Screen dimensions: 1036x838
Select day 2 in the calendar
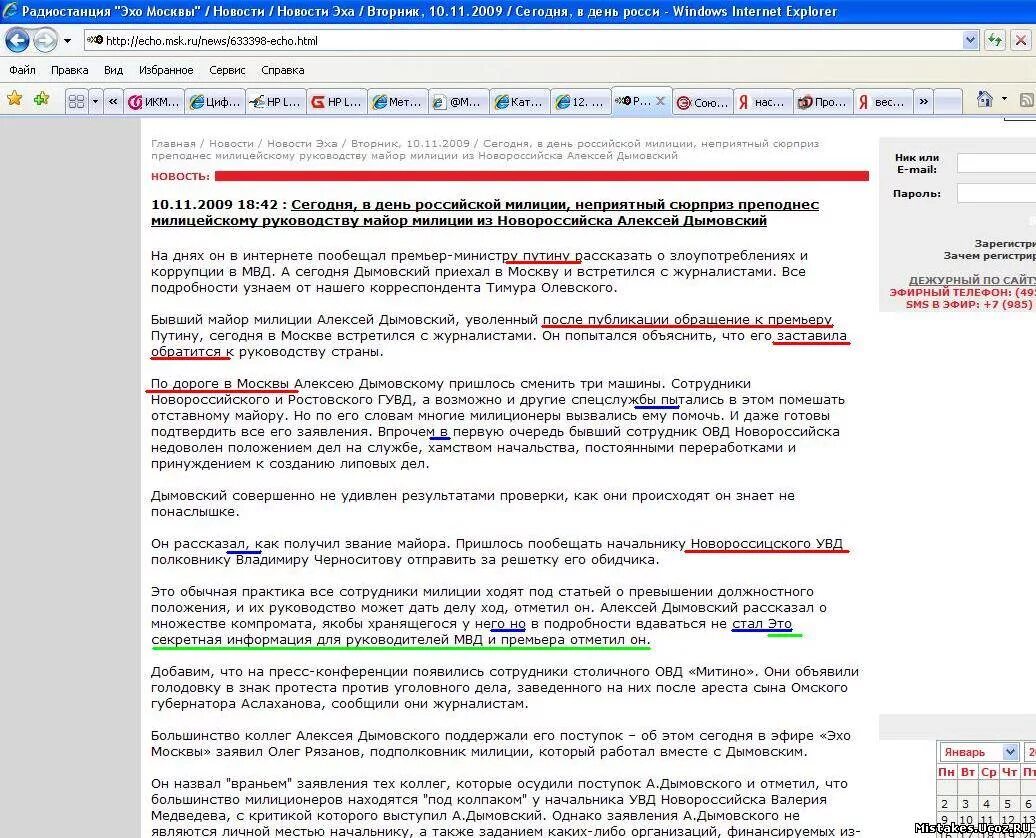[x=945, y=804]
